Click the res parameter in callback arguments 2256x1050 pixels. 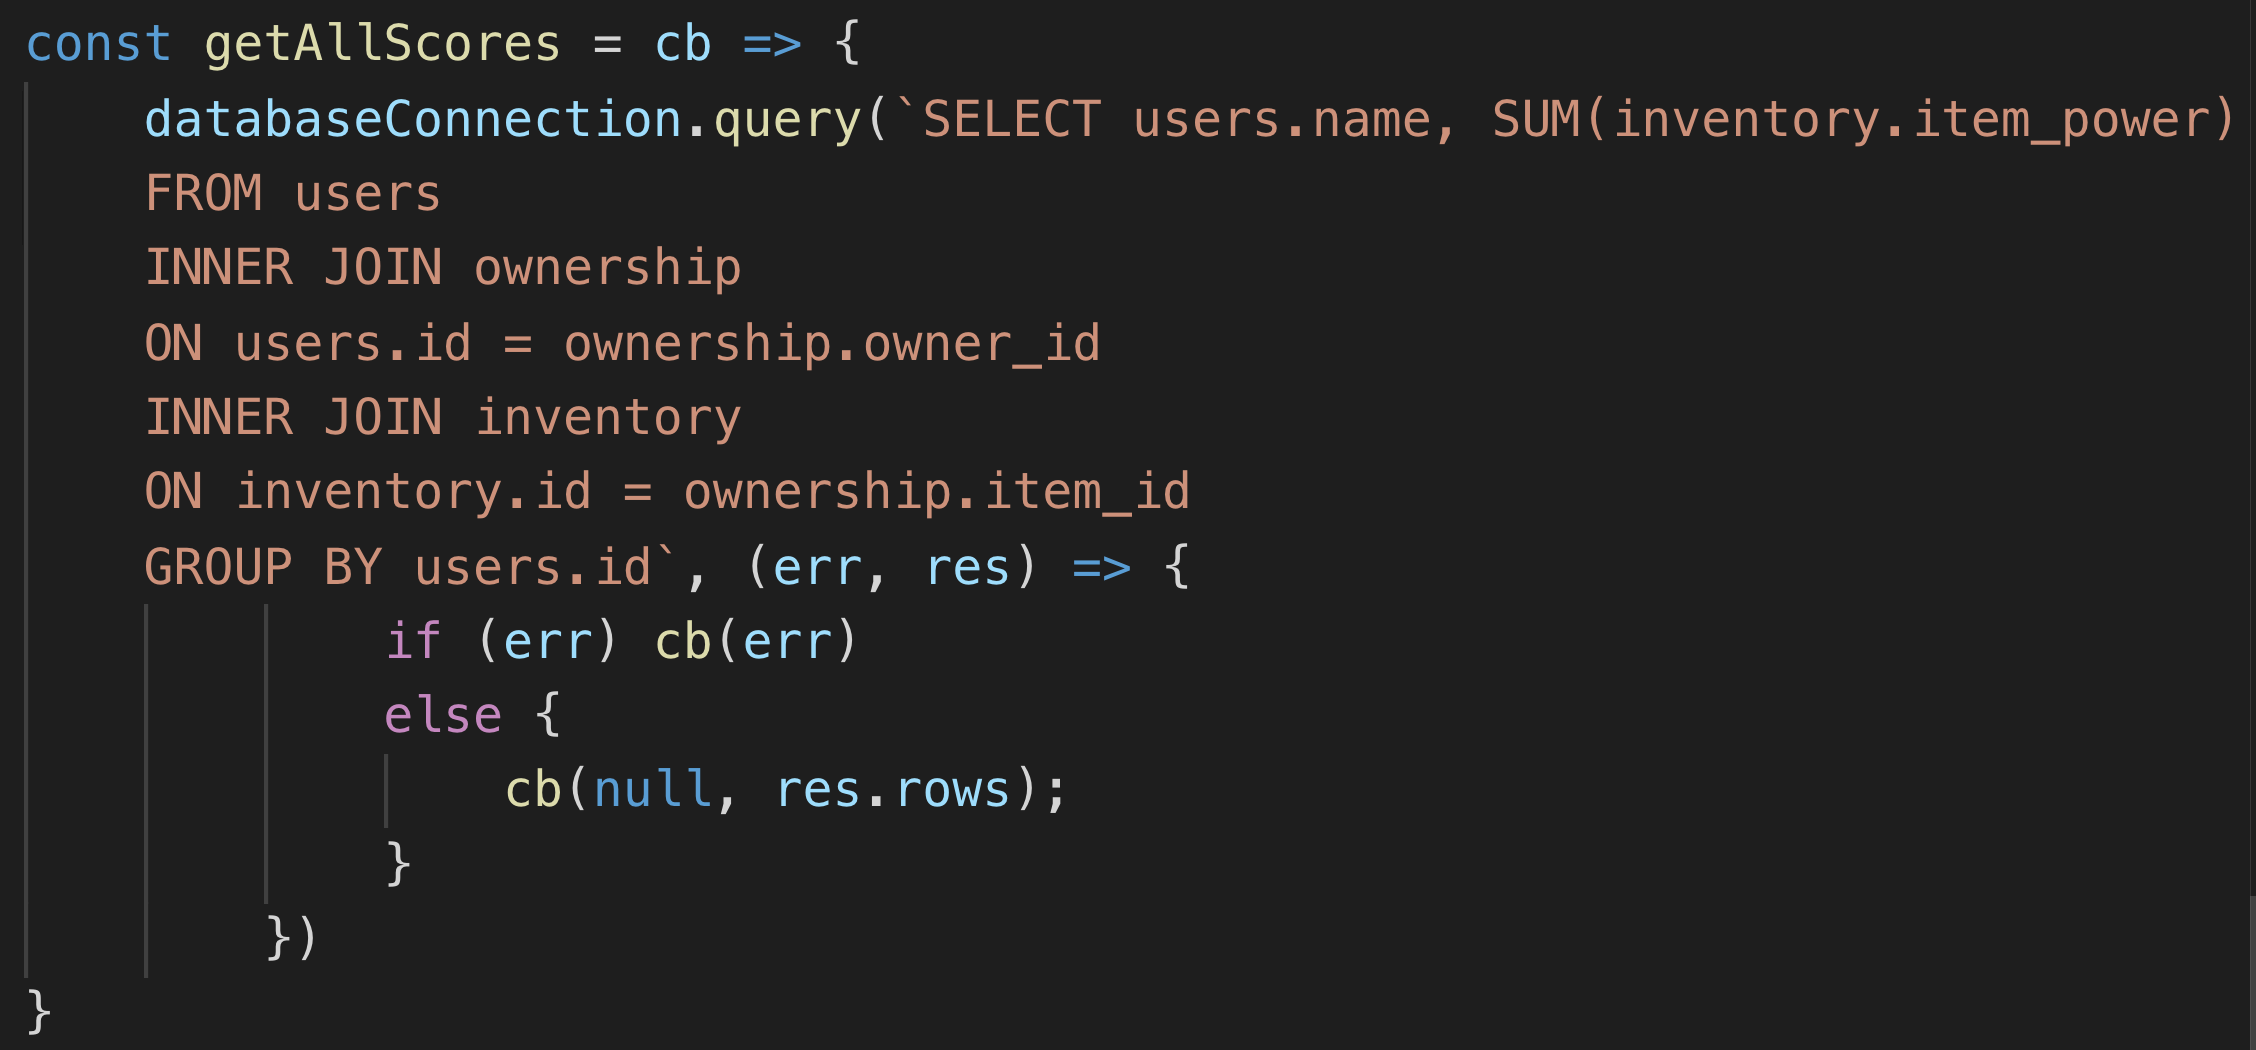(968, 568)
